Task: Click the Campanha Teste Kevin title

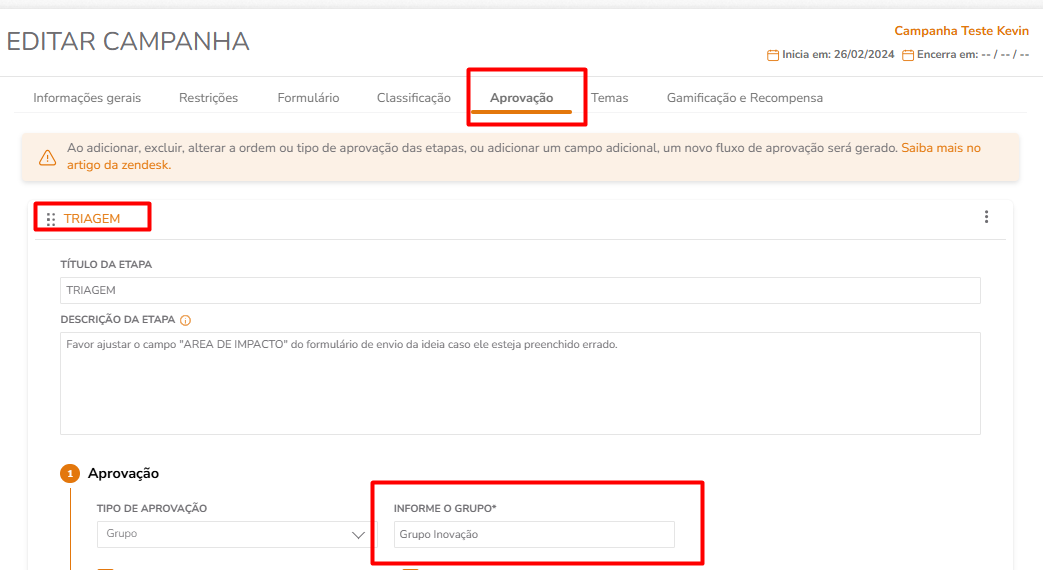Action: tap(961, 31)
